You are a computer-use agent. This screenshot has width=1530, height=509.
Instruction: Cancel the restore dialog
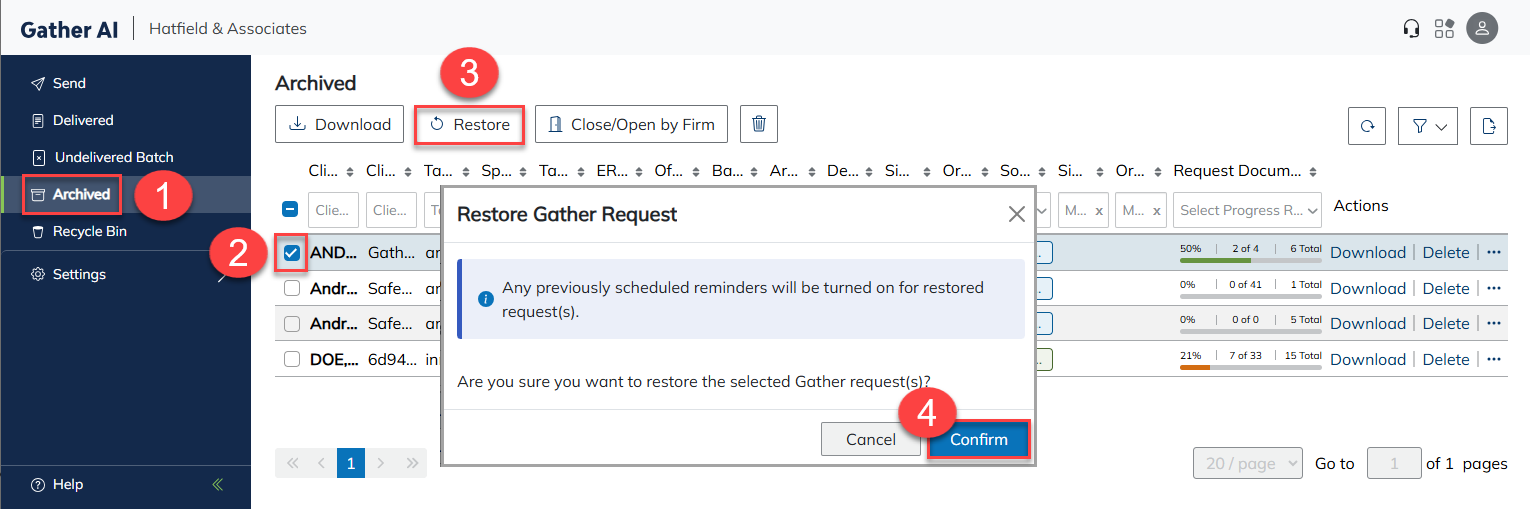pyautogui.click(x=870, y=440)
